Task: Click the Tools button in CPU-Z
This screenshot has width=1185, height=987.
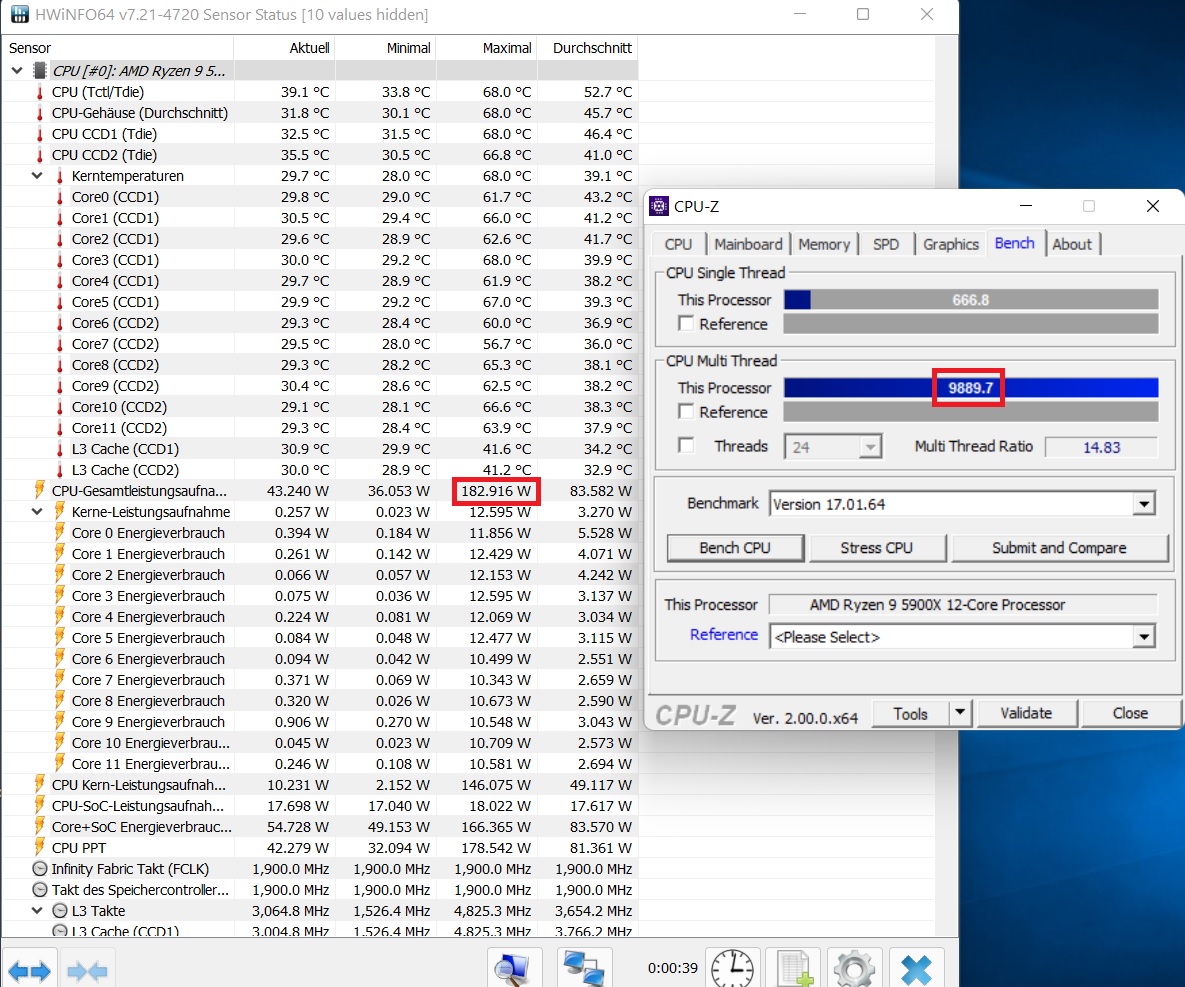Action: pyautogui.click(x=910, y=713)
